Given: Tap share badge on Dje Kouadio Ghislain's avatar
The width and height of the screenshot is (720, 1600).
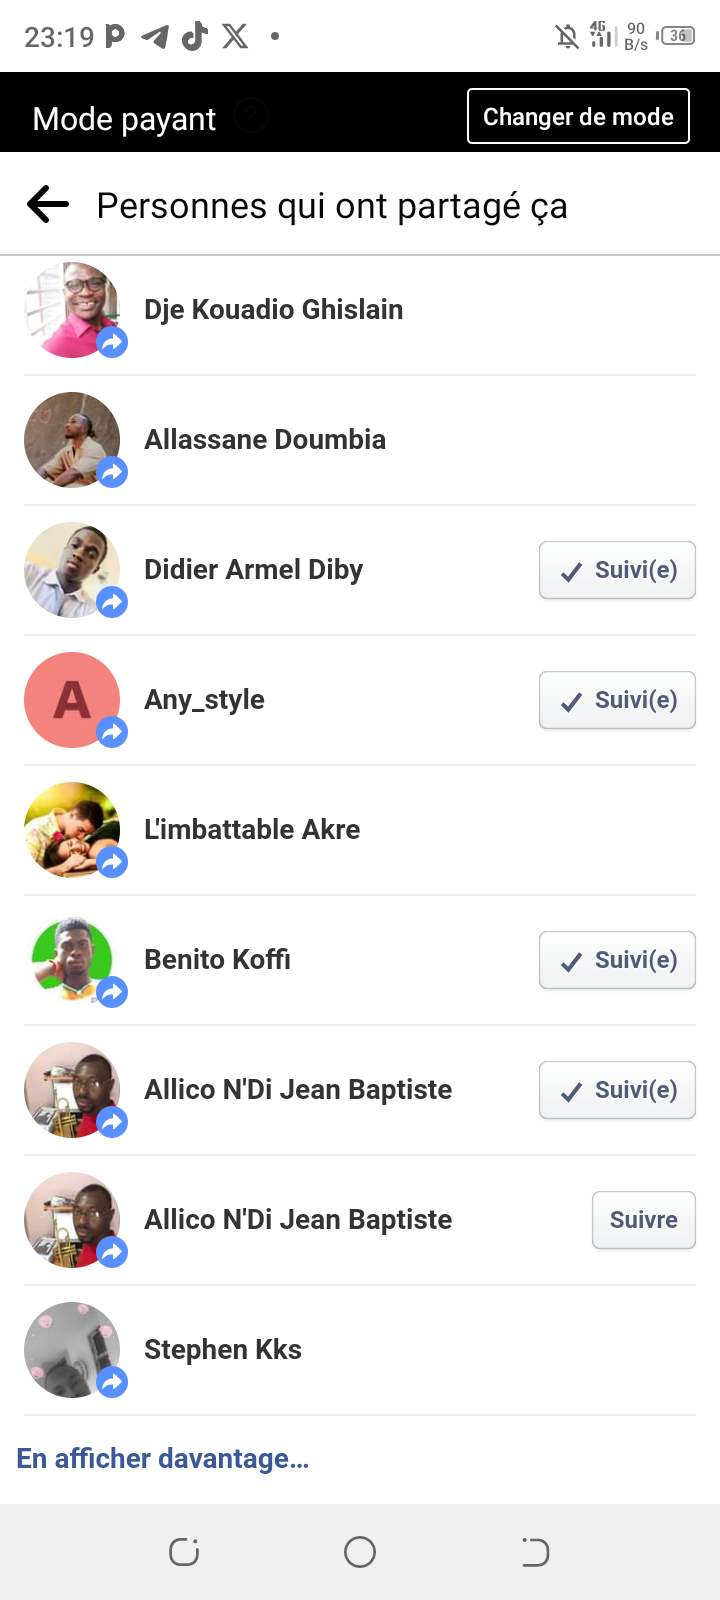Looking at the screenshot, I should [x=112, y=343].
